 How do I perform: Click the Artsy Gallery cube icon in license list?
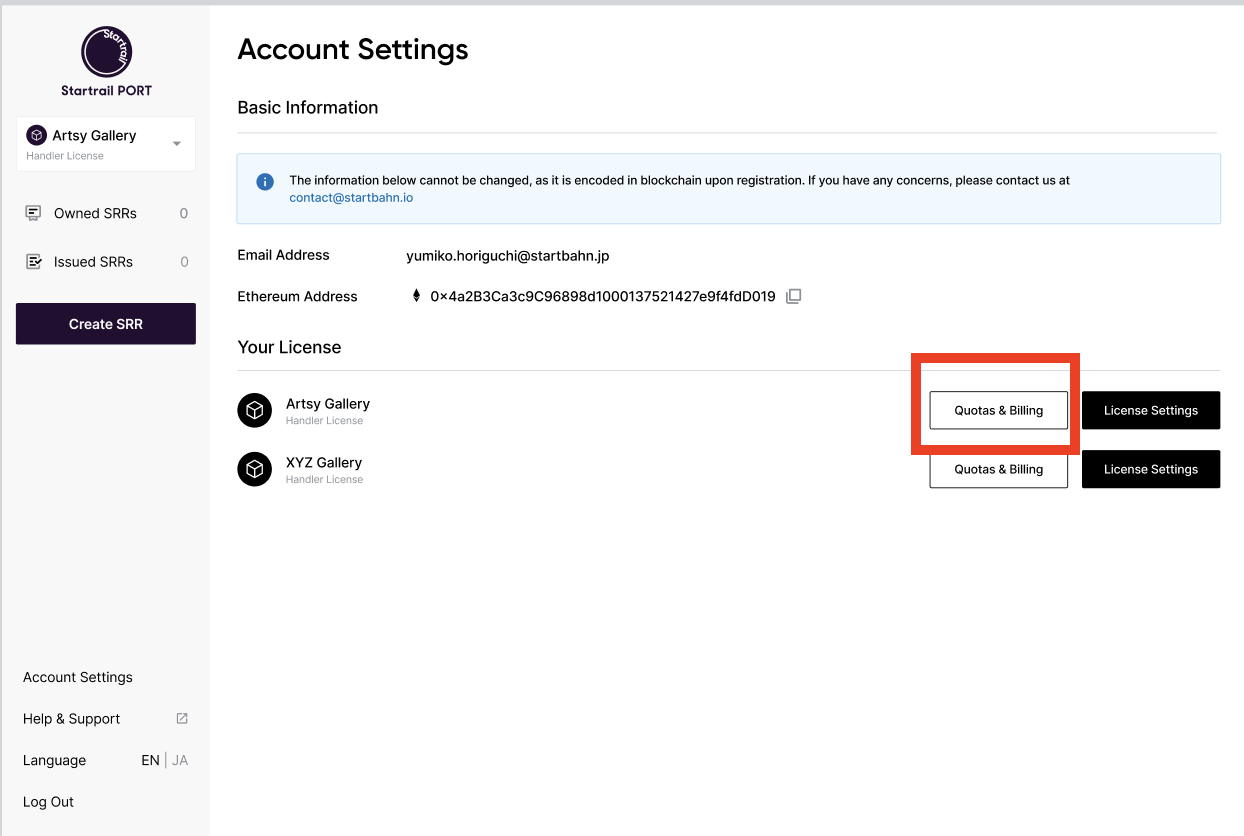(254, 410)
